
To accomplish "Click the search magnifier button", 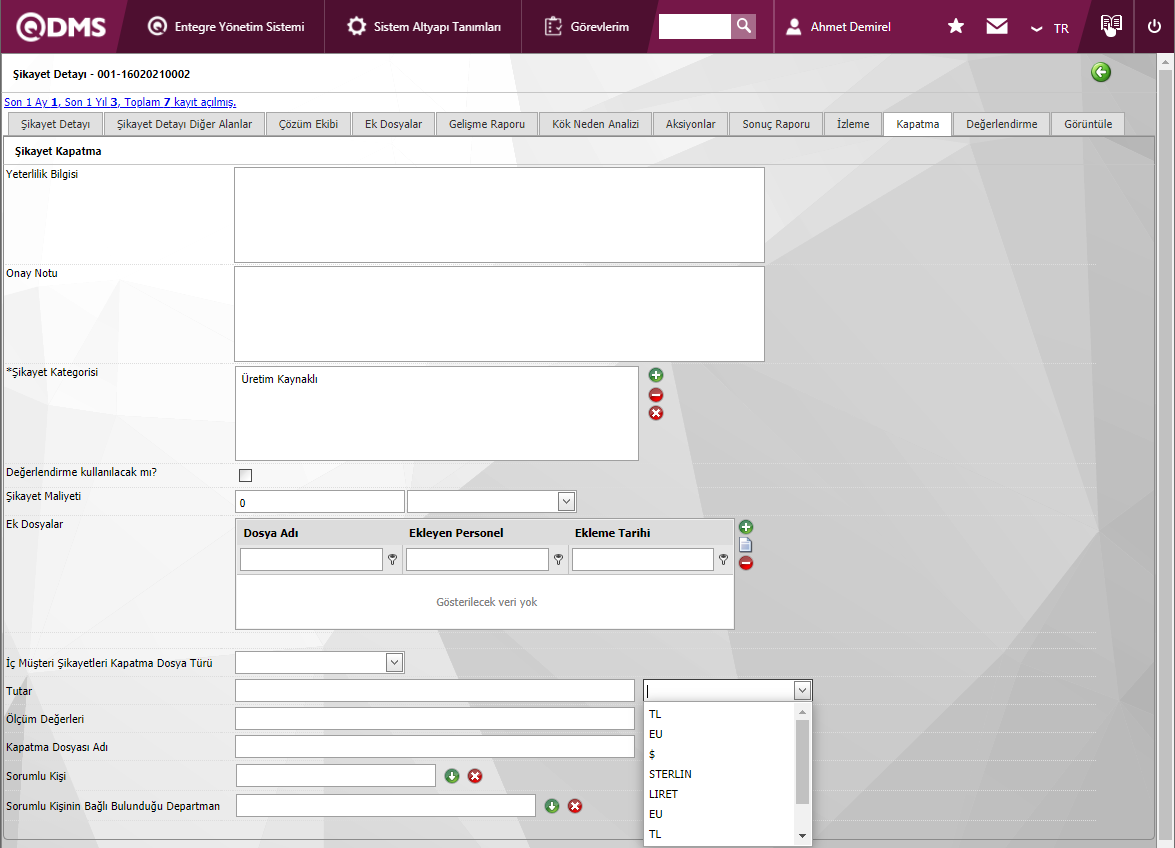I will 743,26.
